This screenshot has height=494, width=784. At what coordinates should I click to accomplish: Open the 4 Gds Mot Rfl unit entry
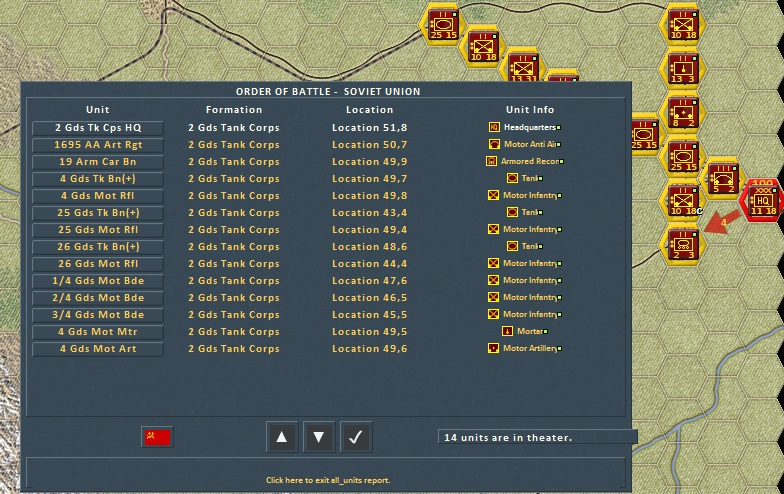pyautogui.click(x=98, y=196)
